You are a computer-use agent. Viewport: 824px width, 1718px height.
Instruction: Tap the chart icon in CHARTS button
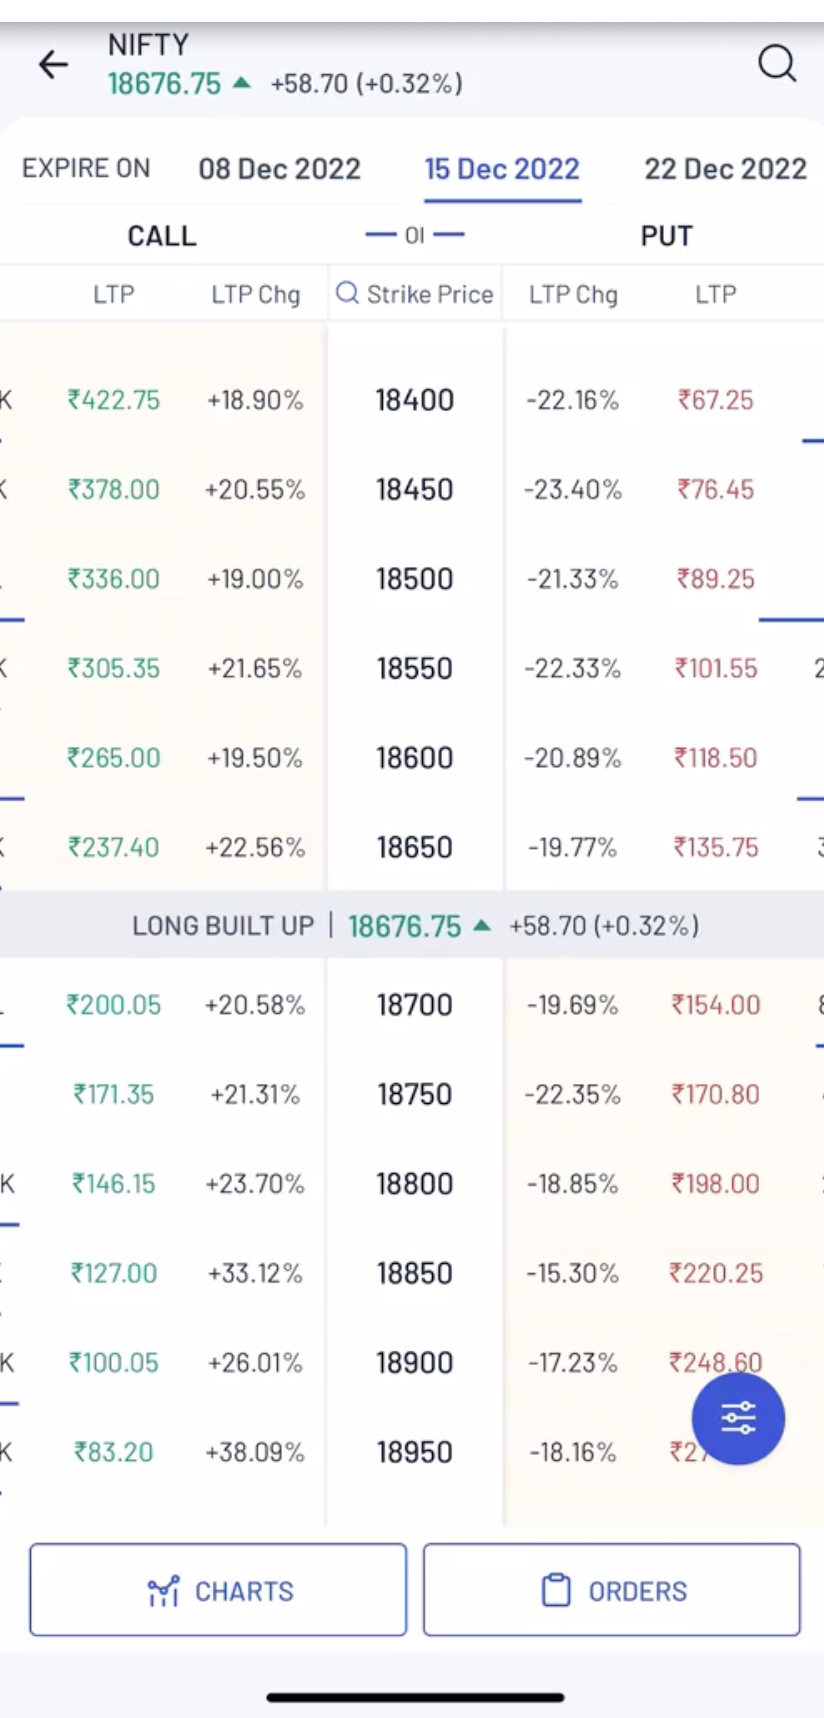click(x=163, y=1590)
